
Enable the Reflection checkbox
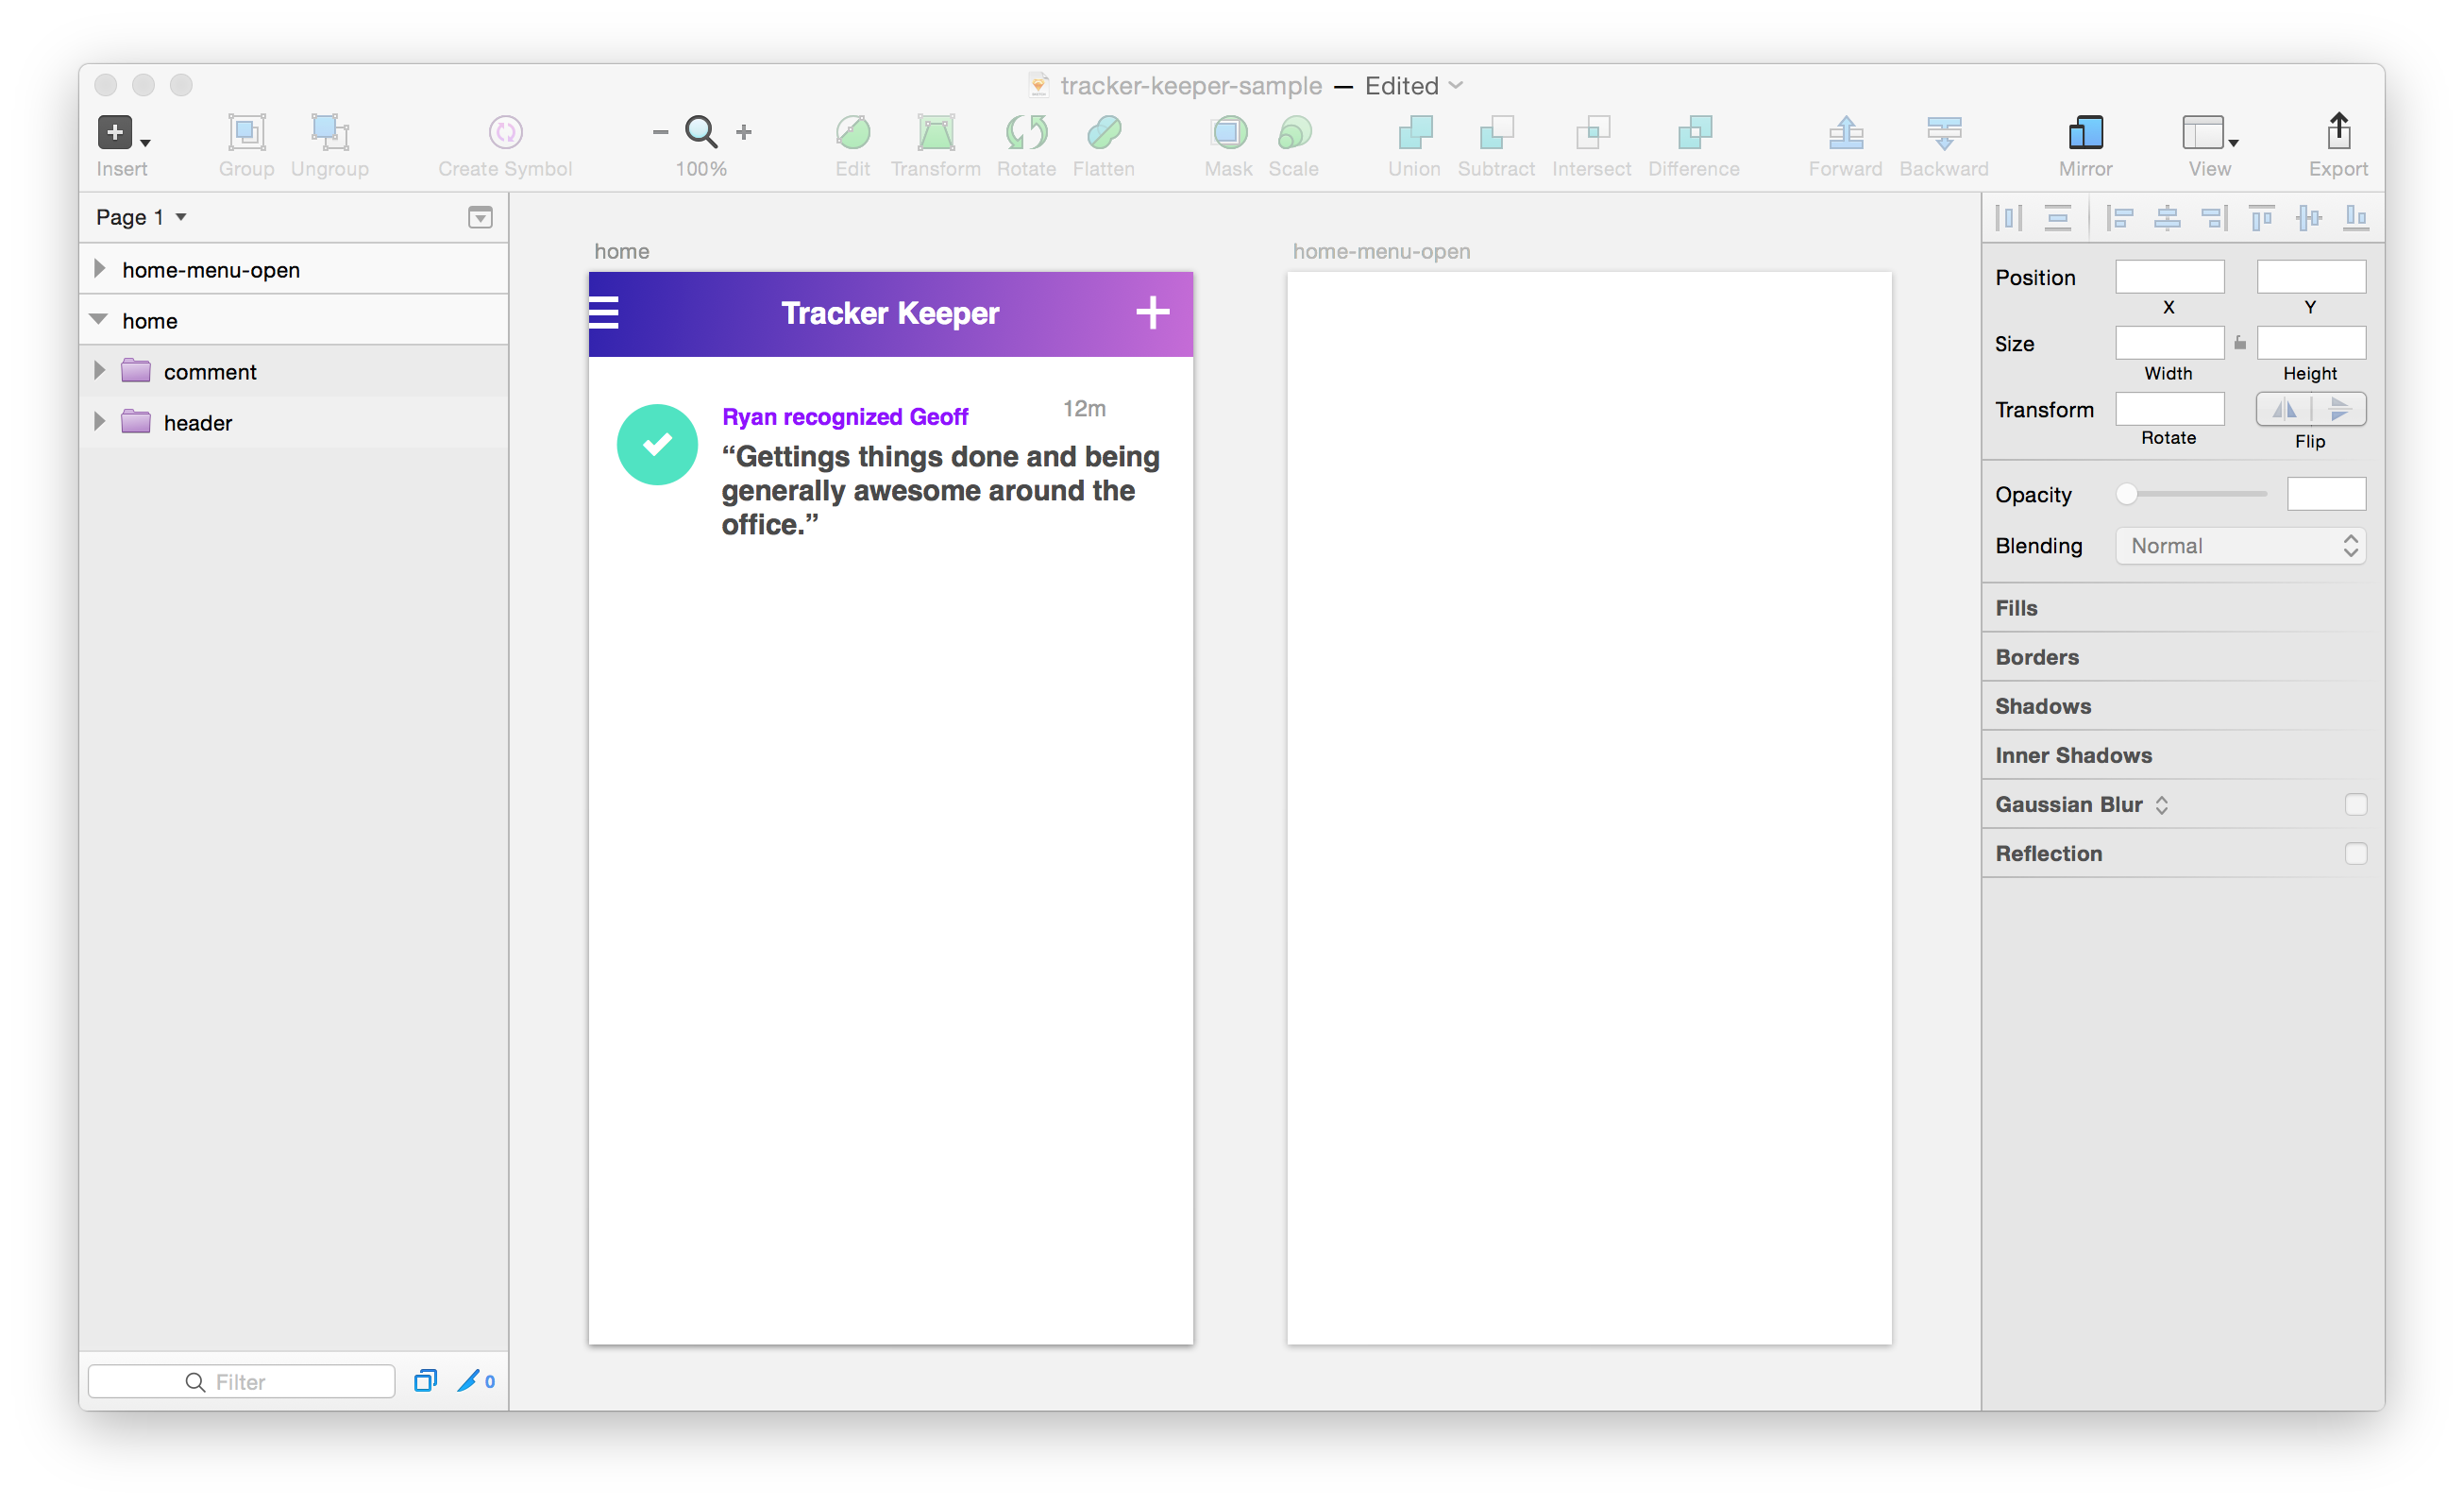(2355, 854)
